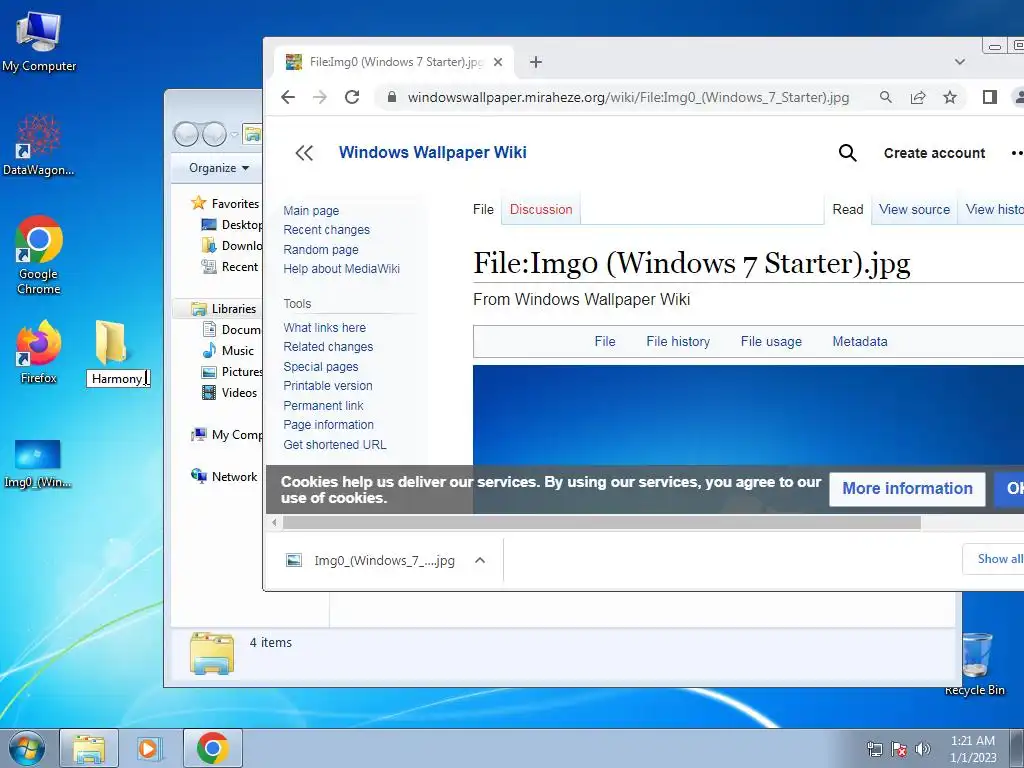Jump to Metadata section
This screenshot has height=768, width=1024.
click(x=860, y=342)
